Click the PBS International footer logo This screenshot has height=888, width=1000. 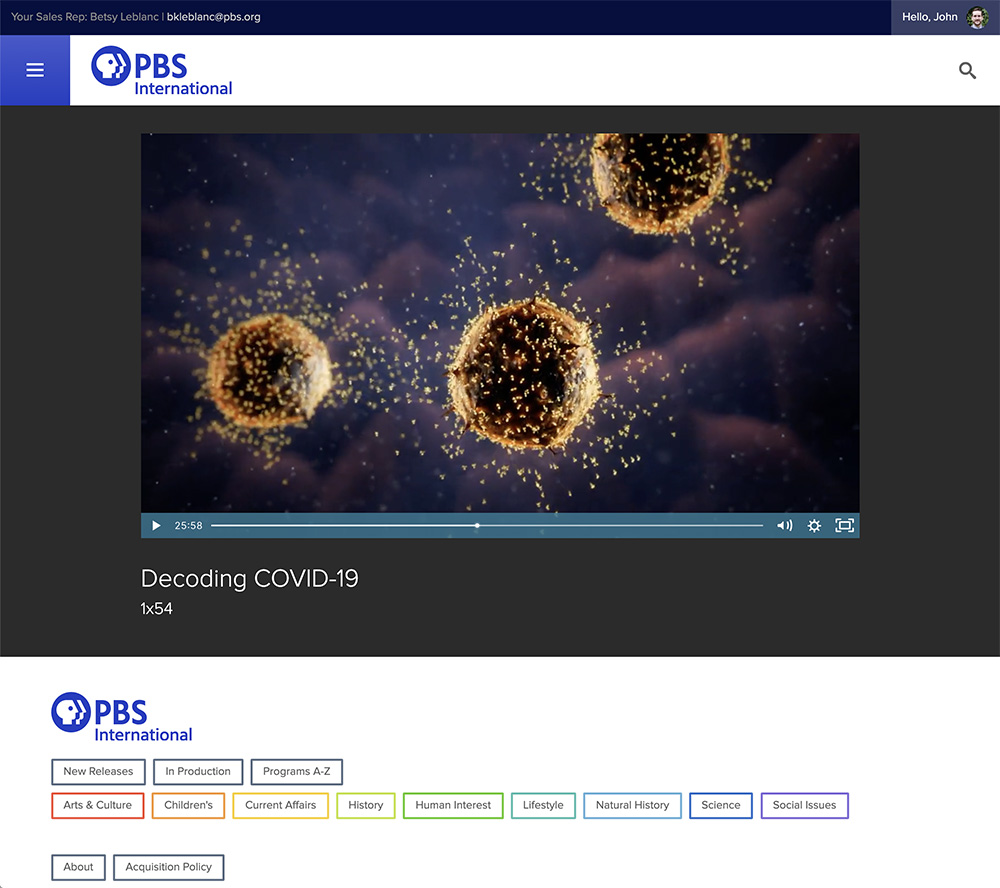pyautogui.click(x=122, y=717)
